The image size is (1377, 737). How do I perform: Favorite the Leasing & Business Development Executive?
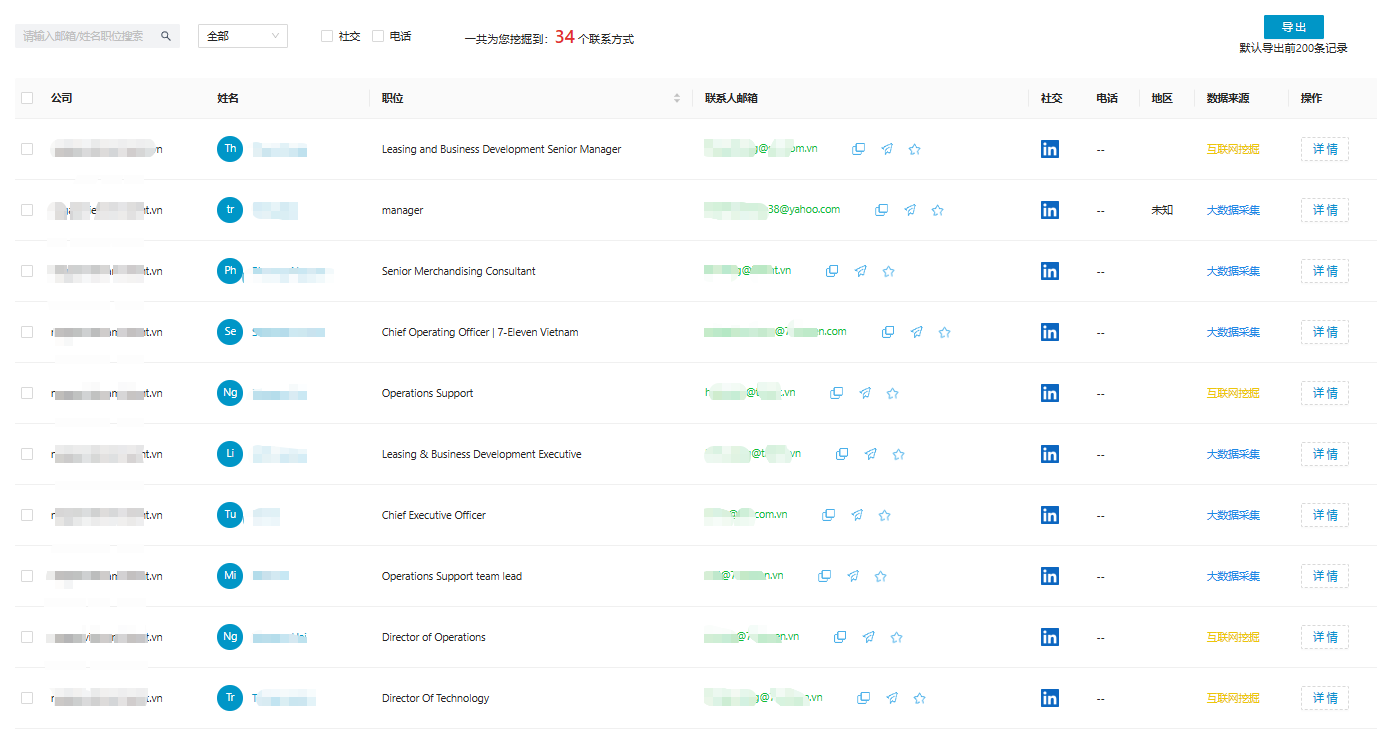(x=898, y=454)
